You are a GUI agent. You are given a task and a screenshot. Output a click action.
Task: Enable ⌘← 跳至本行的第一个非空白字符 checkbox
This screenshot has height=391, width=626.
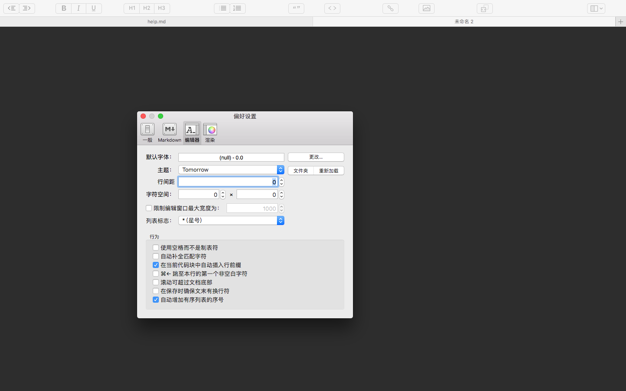156,274
